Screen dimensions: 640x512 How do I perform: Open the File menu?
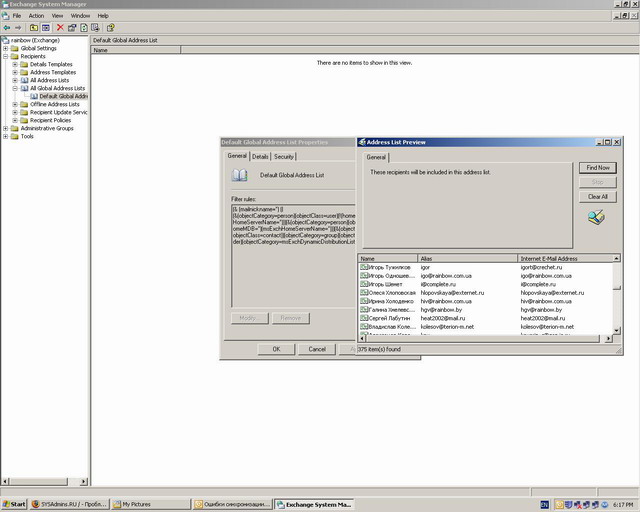[x=17, y=16]
